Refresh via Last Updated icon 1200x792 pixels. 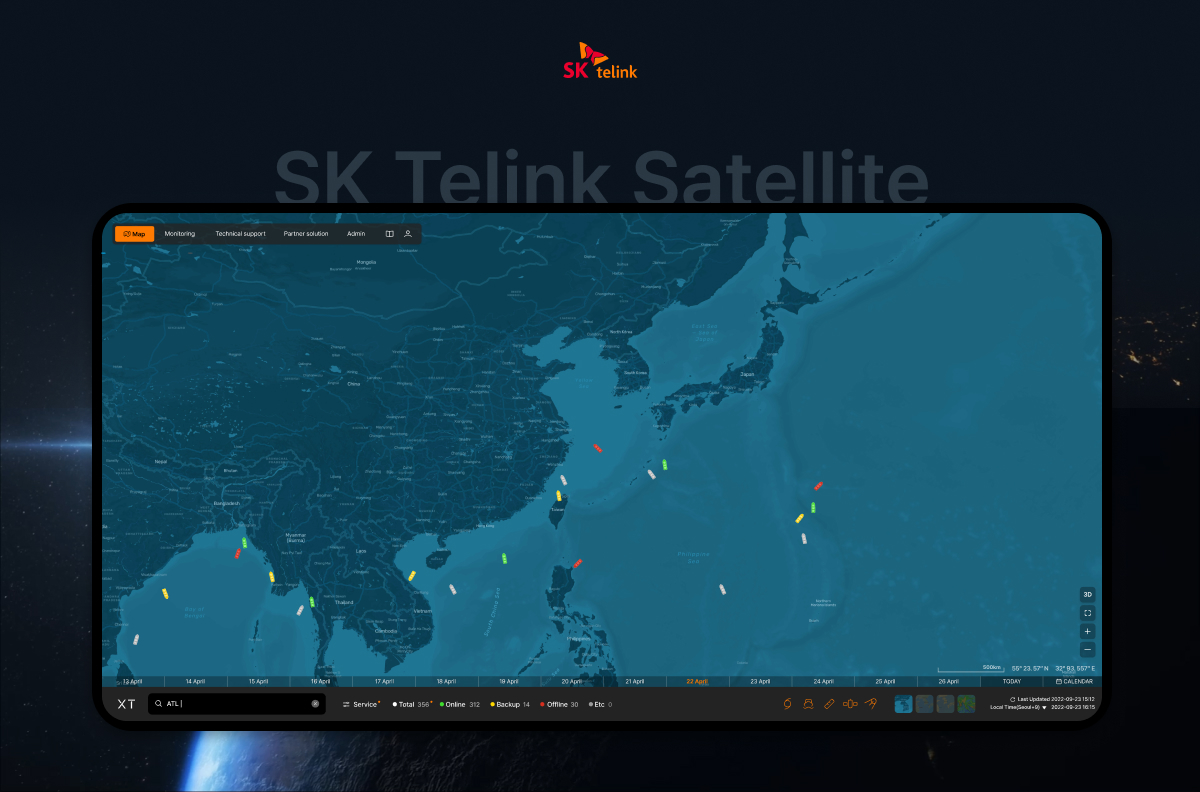(1013, 699)
